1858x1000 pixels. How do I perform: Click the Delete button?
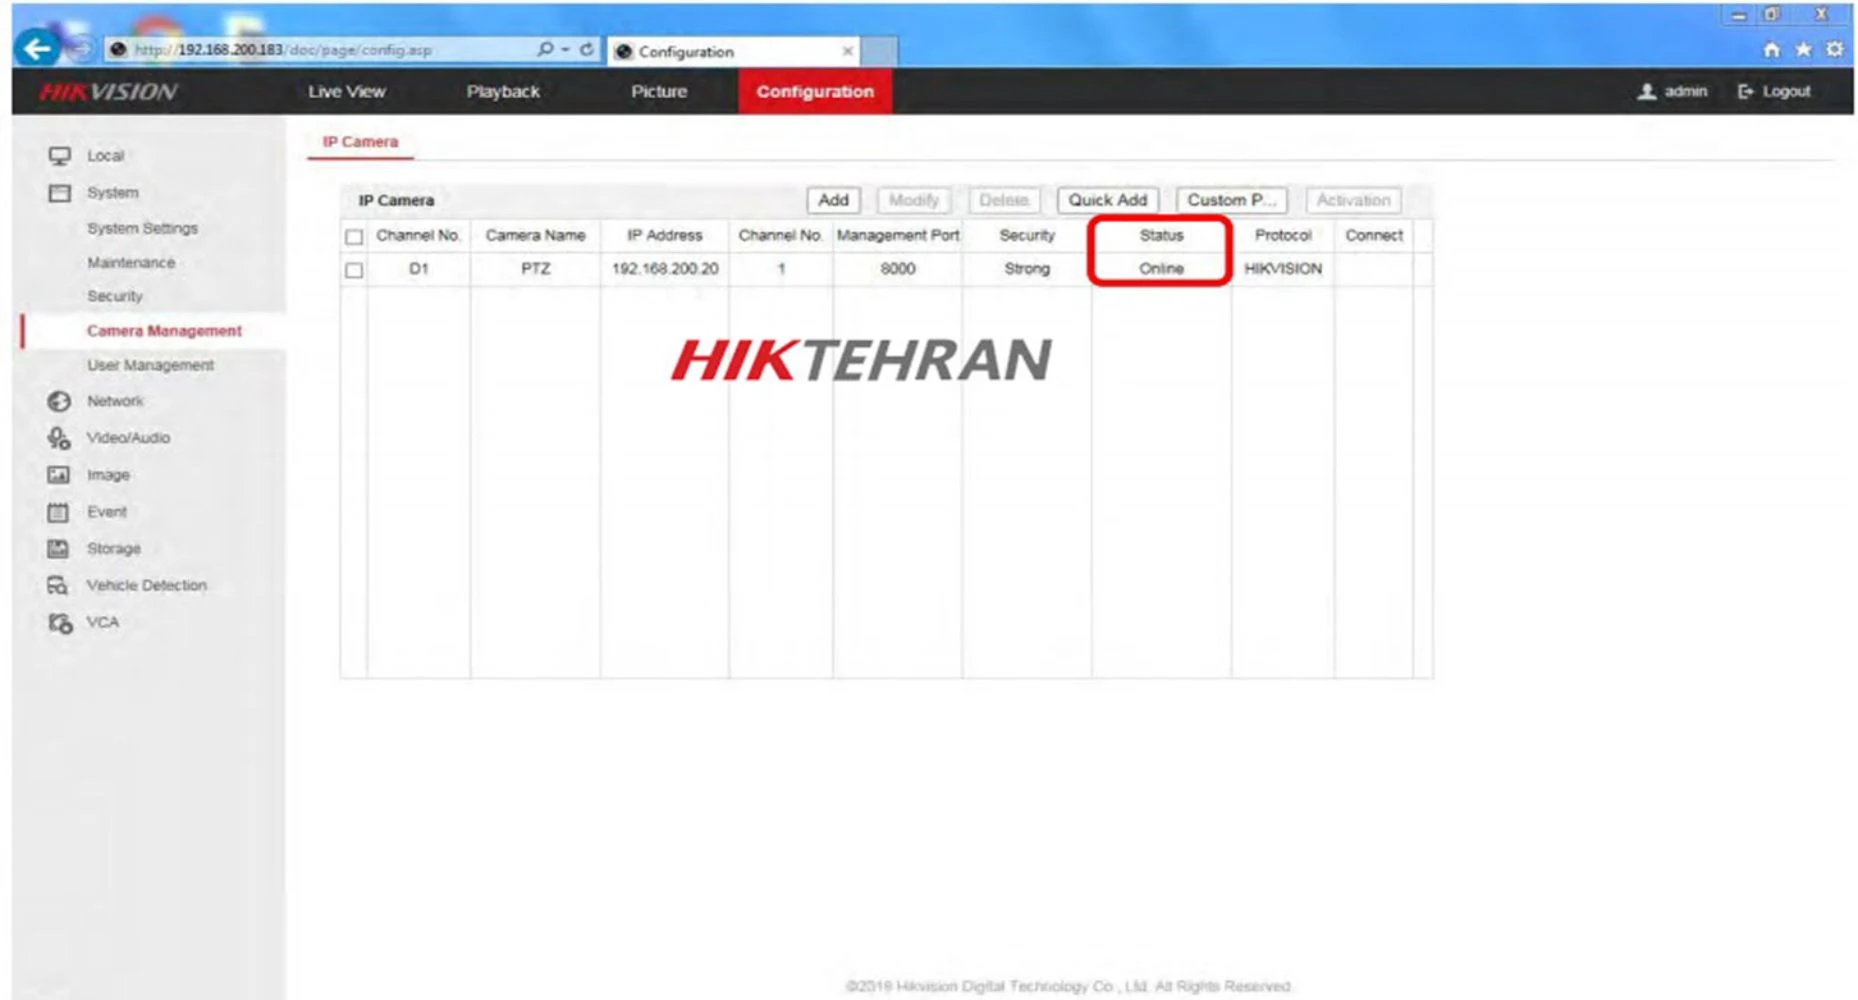tap(1004, 200)
